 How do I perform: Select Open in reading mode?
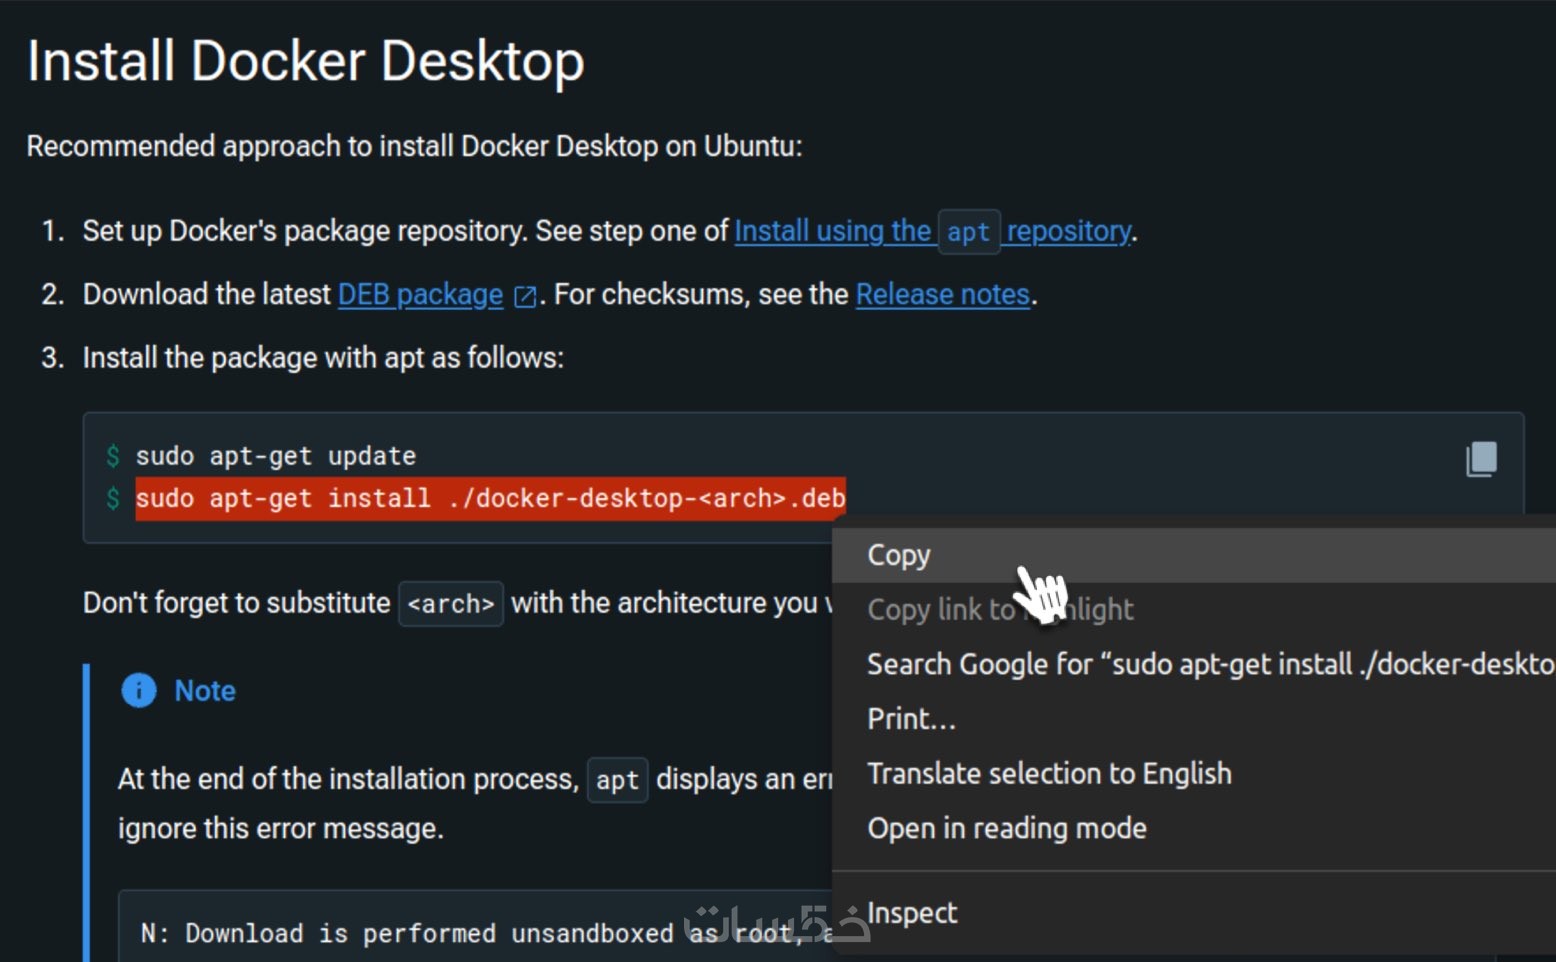(1006, 829)
